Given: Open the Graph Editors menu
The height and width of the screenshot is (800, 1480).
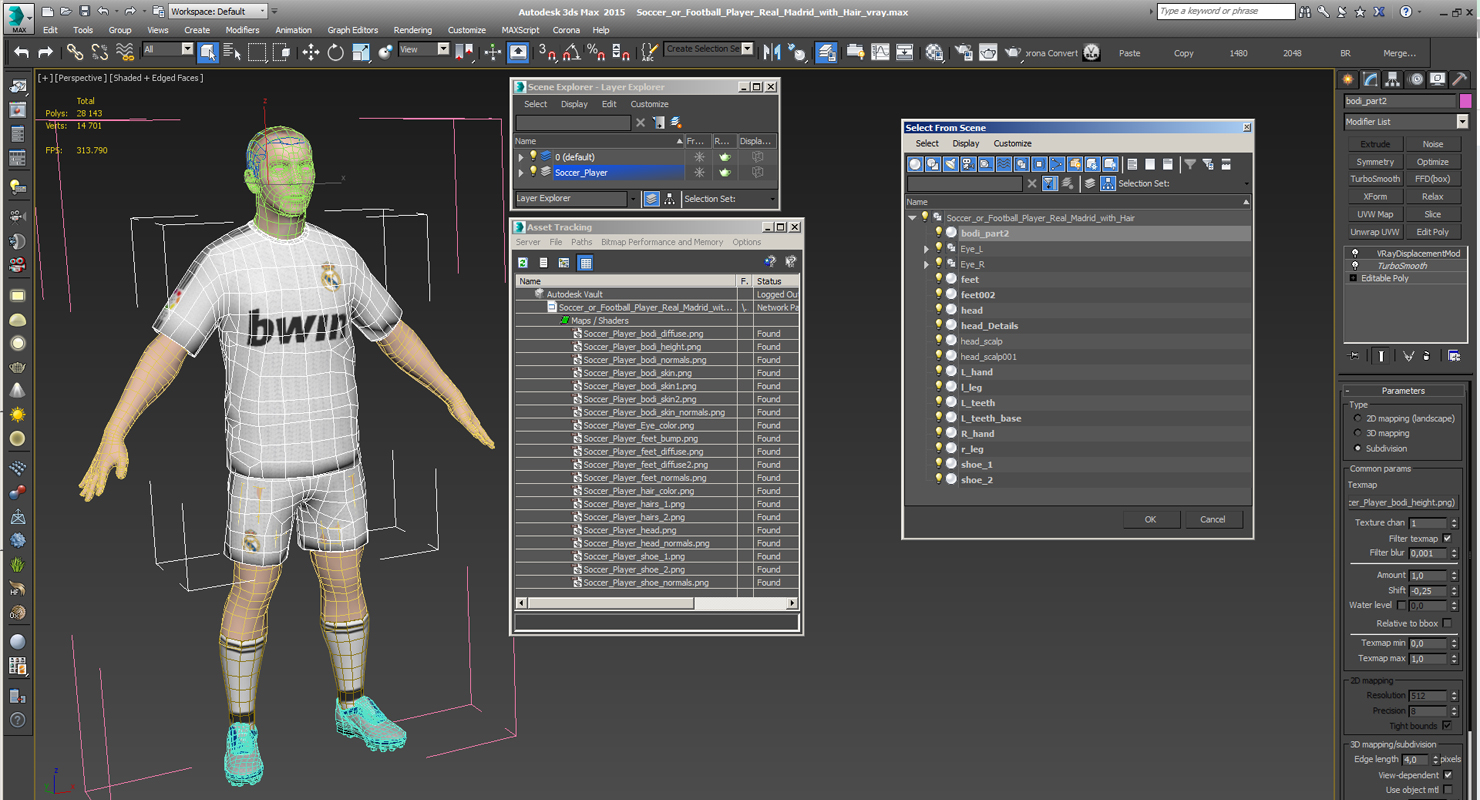Looking at the screenshot, I should 353,30.
